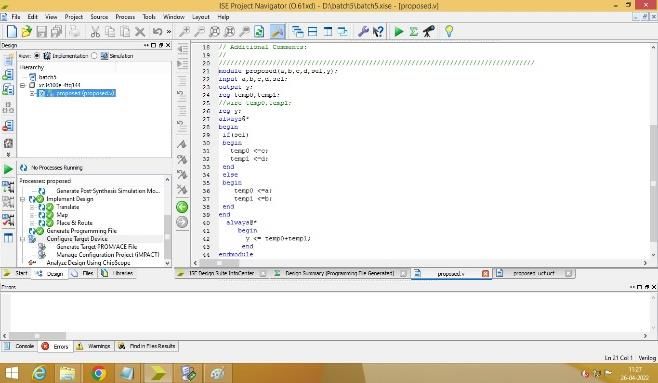
Task: Click the New file toolbar icon
Action: tap(12, 31)
